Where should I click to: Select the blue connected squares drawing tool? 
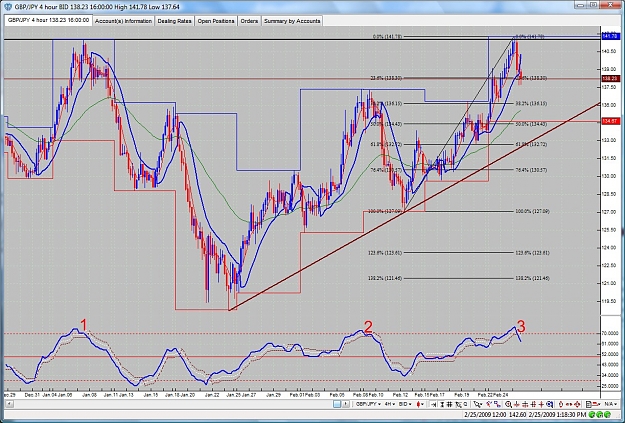click(497, 404)
